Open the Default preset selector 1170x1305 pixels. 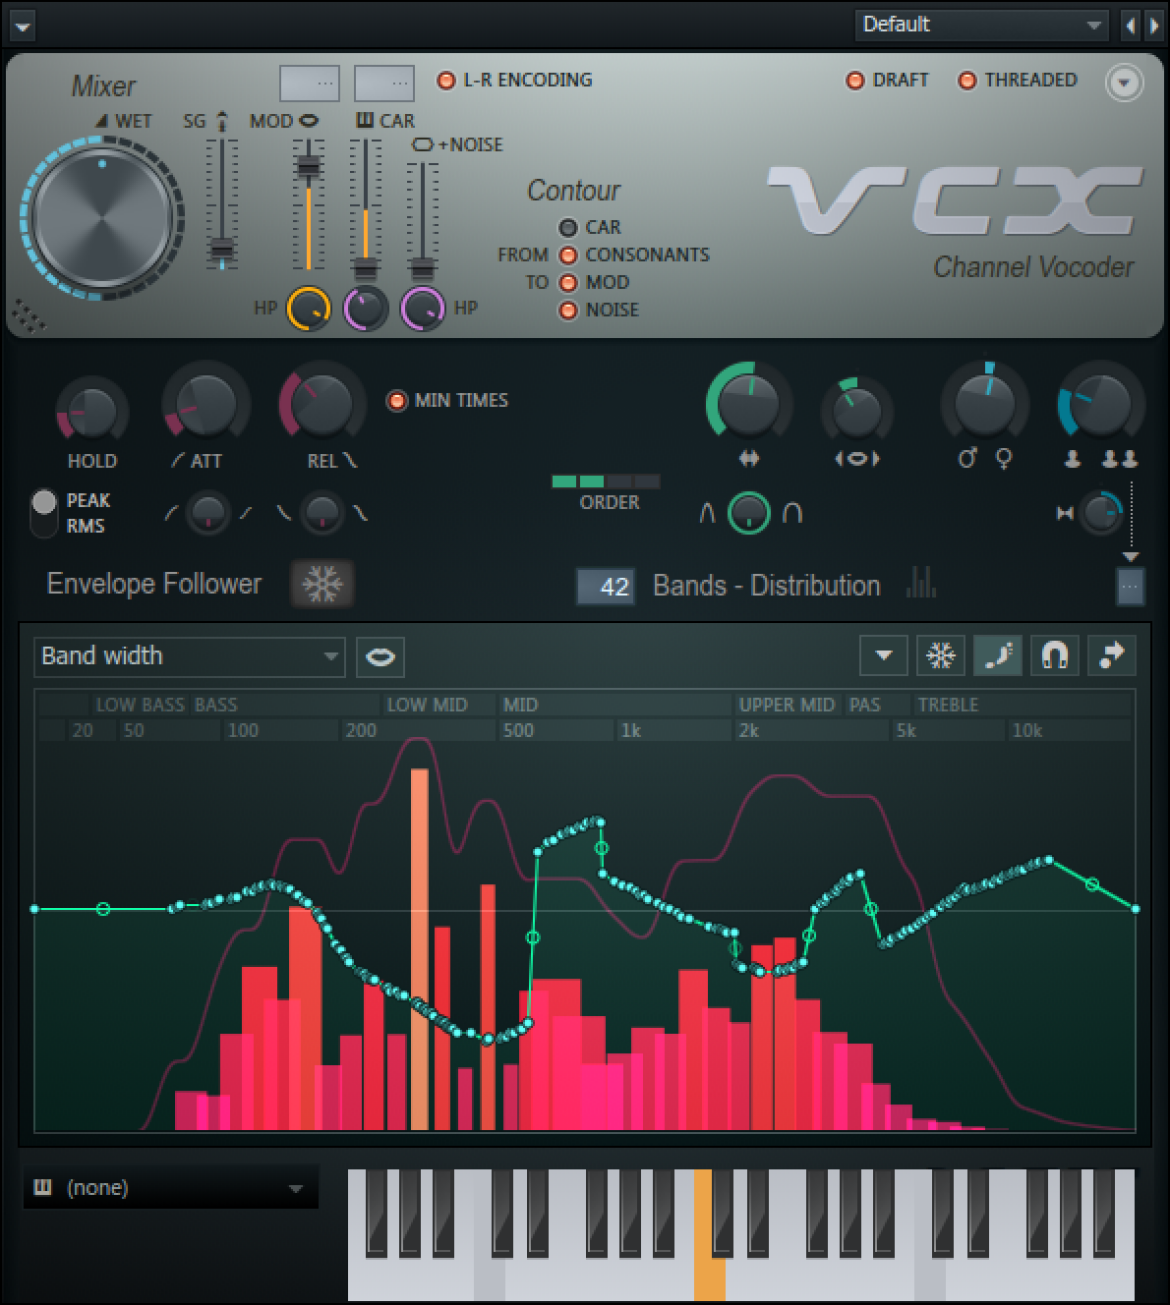click(981, 25)
